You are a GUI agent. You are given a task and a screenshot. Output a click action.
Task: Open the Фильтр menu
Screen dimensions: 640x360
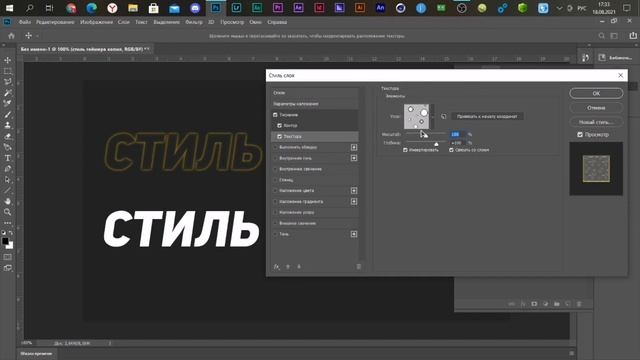coord(194,22)
